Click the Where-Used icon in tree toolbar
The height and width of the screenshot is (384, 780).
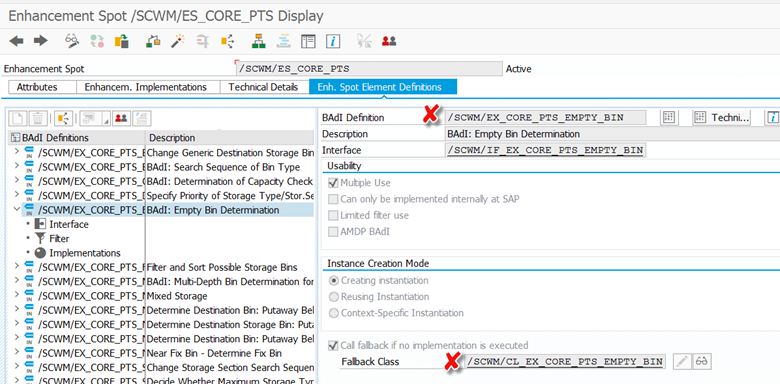(x=63, y=118)
